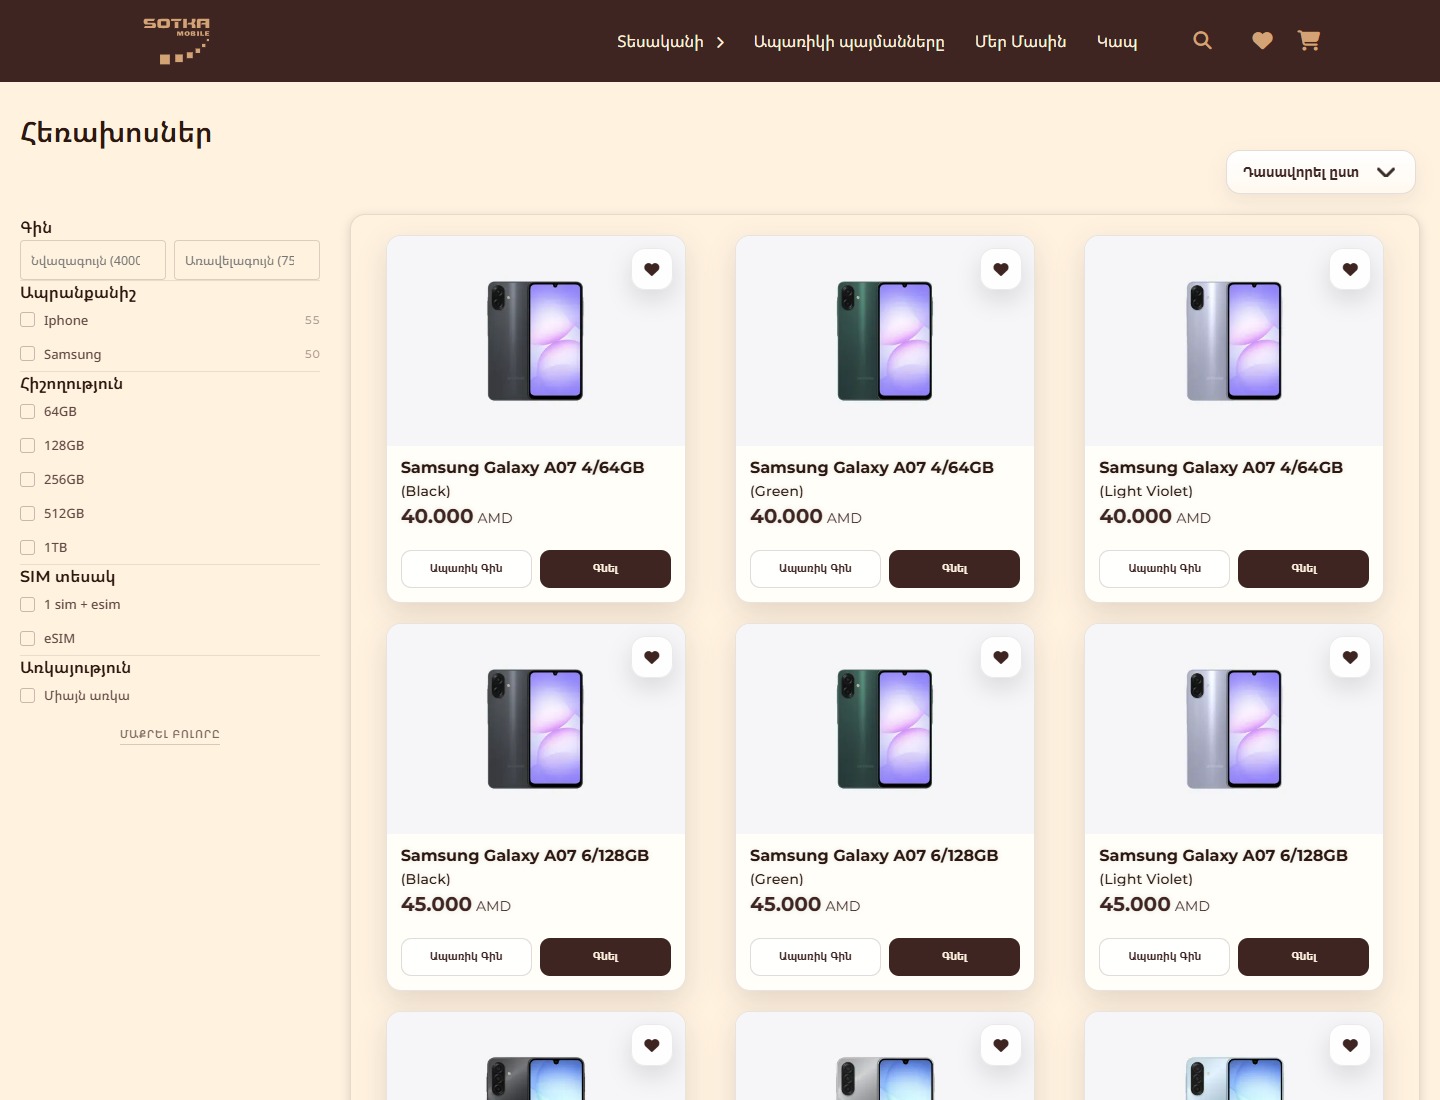Open the wishlist heart in header
This screenshot has height=1100, width=1440.
(x=1262, y=40)
